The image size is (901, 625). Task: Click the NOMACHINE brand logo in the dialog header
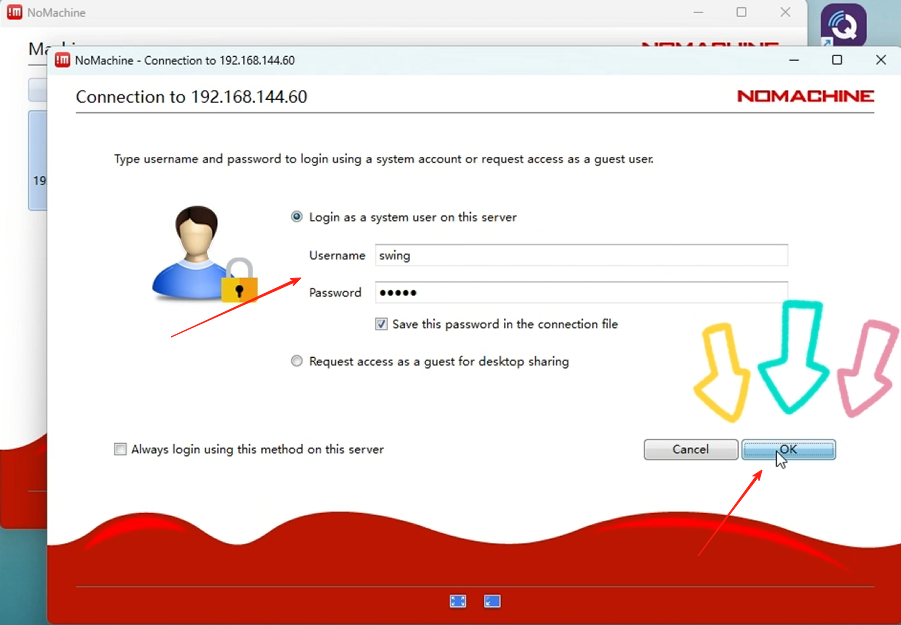(x=806, y=96)
